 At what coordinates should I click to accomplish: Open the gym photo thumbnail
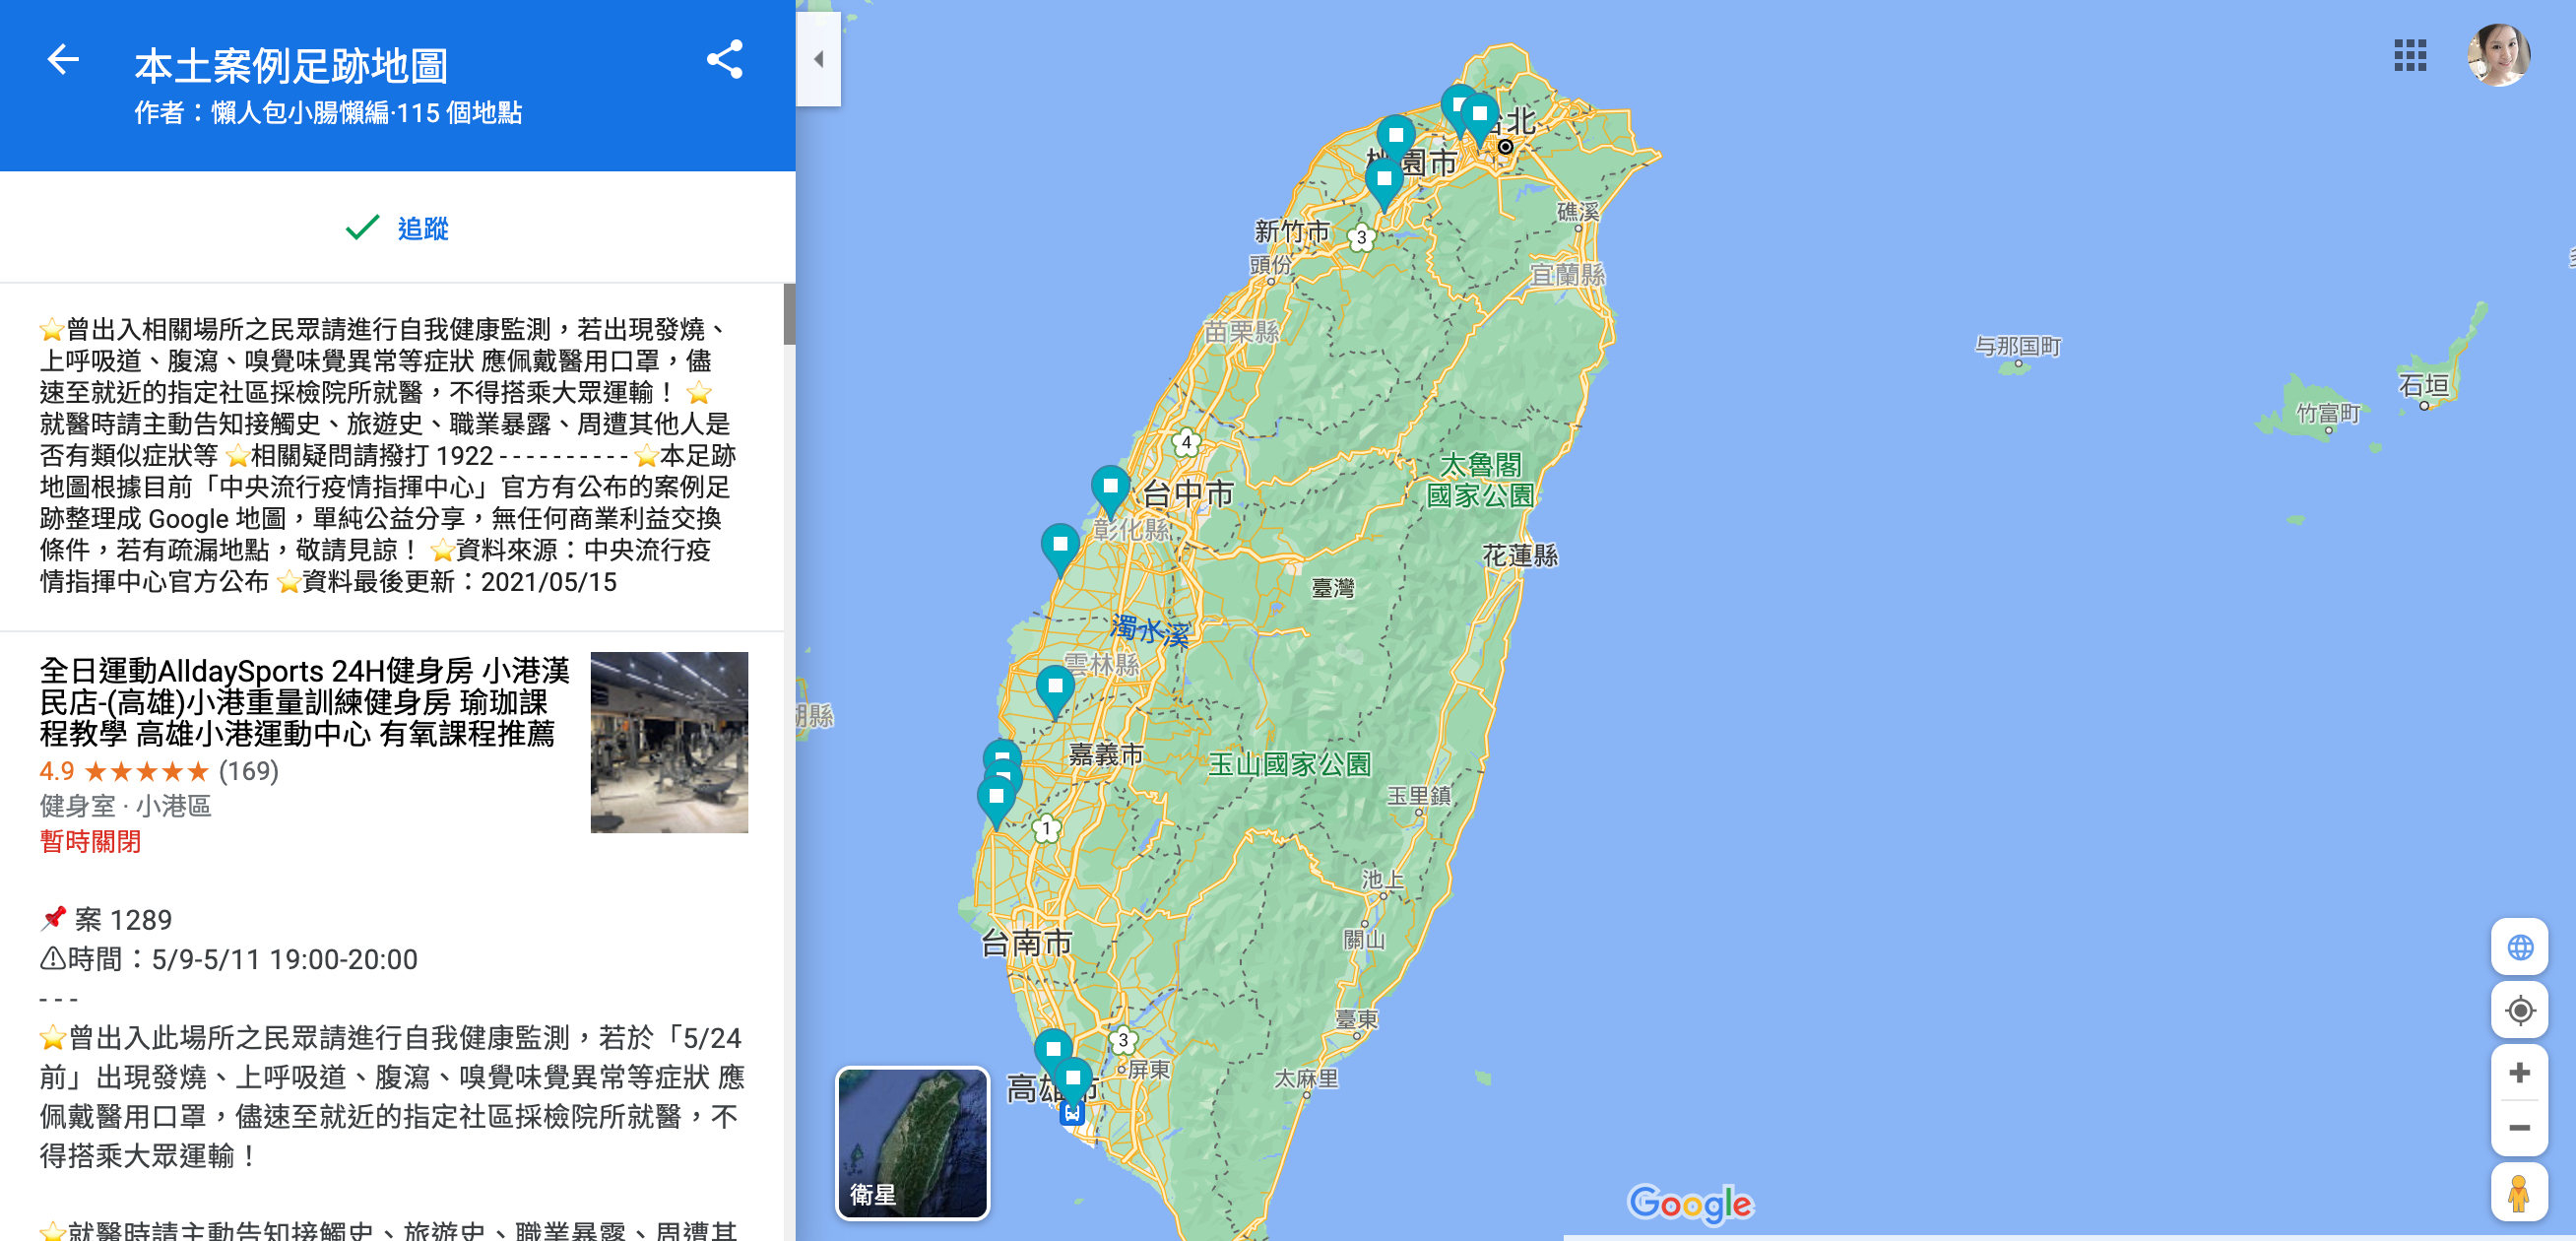coord(669,742)
